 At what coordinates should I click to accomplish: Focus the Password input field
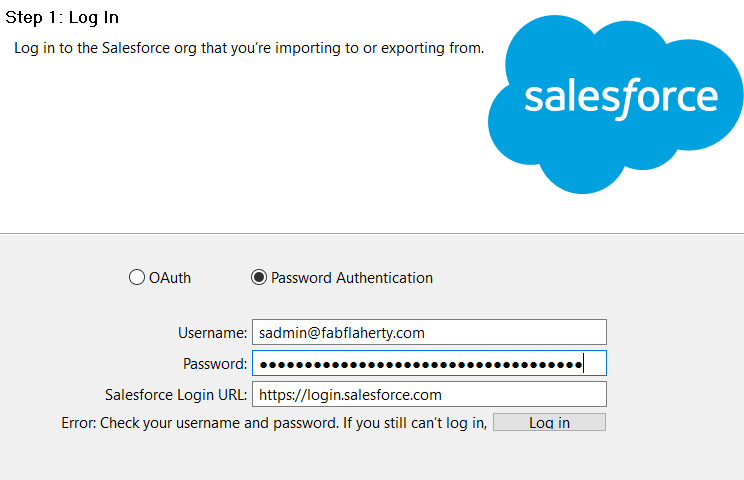pyautogui.click(x=429, y=363)
